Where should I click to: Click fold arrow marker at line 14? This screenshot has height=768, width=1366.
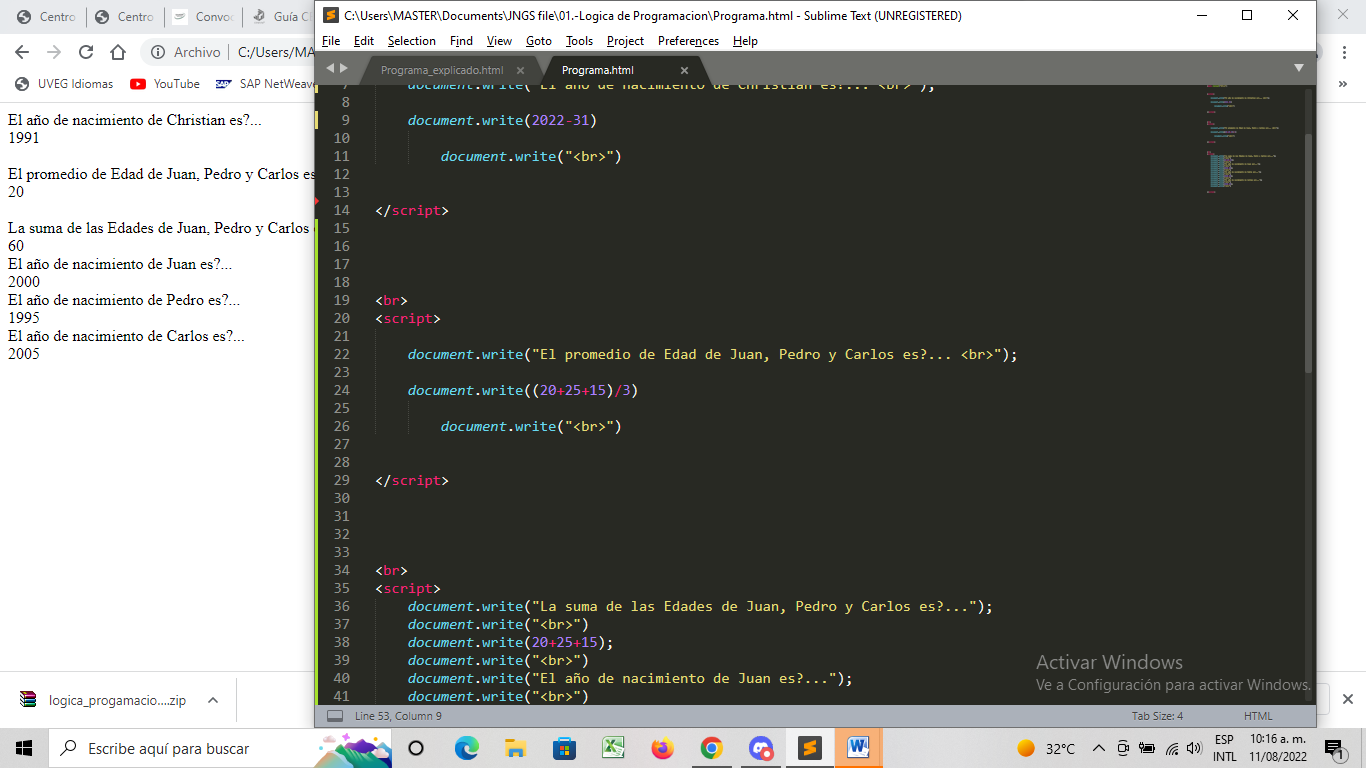[x=317, y=201]
